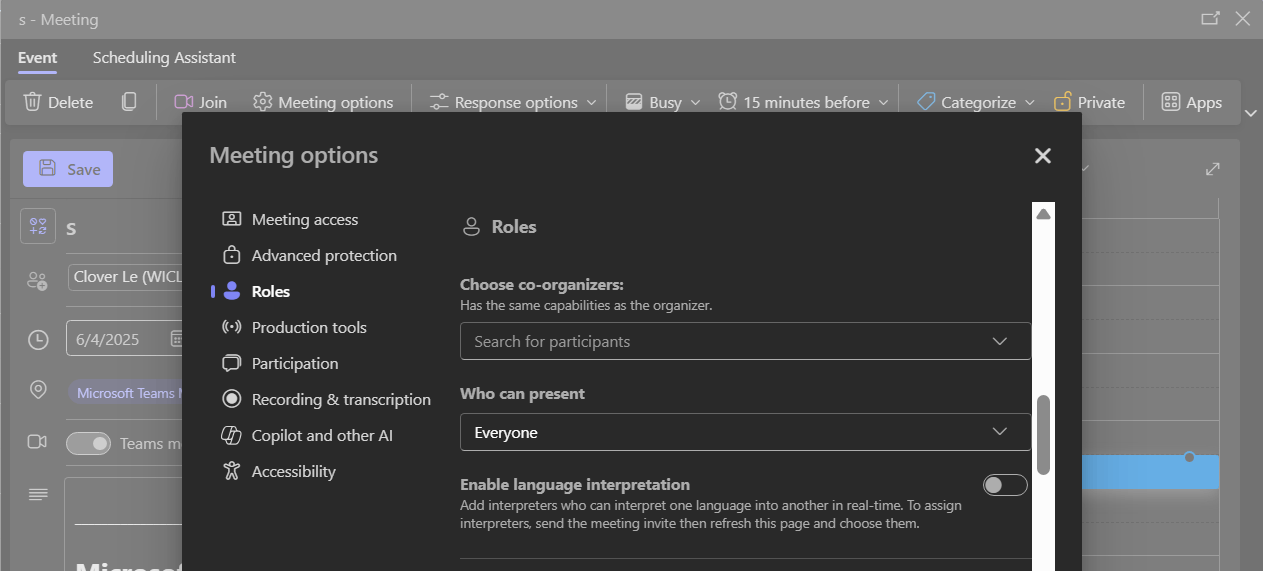Viewport: 1263px width, 571px height.
Task: Click the reminder alarm clock icon
Action: click(x=727, y=102)
